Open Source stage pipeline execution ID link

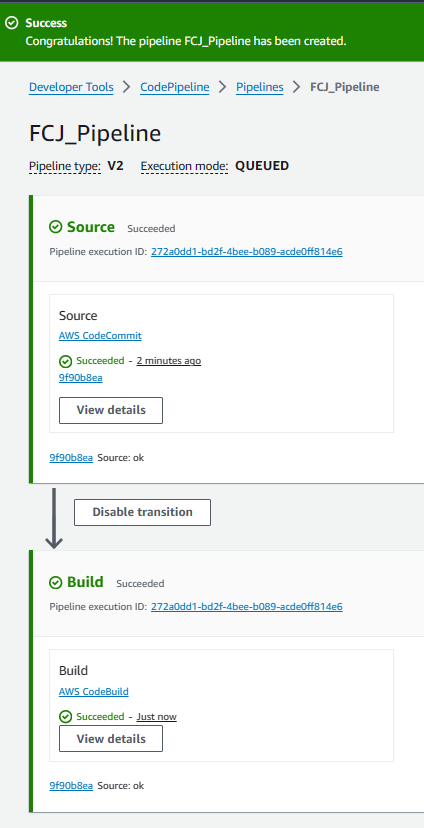point(247,252)
